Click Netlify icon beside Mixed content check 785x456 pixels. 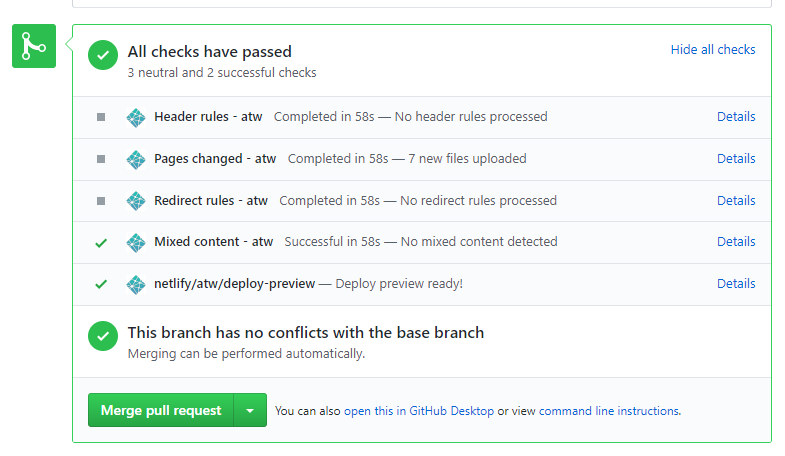[x=136, y=242]
